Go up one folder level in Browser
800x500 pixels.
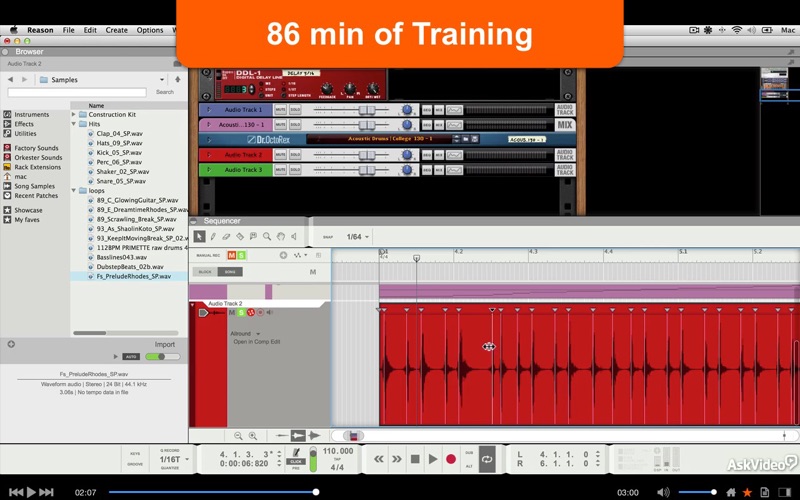pyautogui.click(x=178, y=80)
